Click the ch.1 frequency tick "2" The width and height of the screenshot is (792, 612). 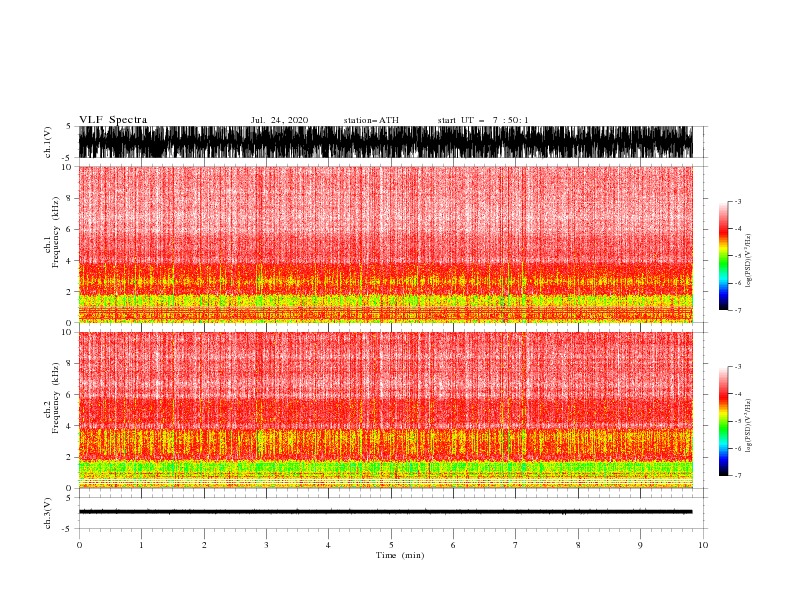click(69, 292)
